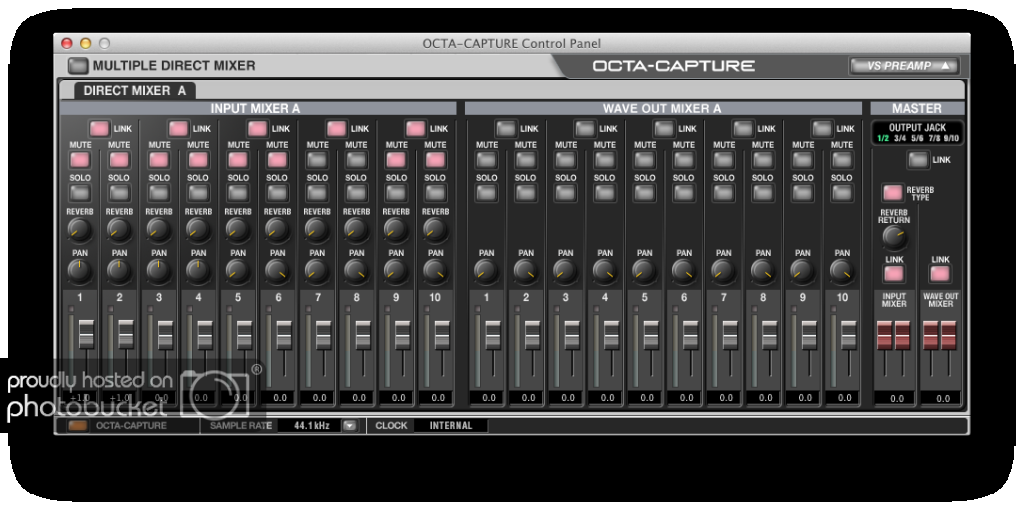The width and height of the screenshot is (1024, 510).
Task: Solo wave out channel 8
Action: (x=763, y=193)
